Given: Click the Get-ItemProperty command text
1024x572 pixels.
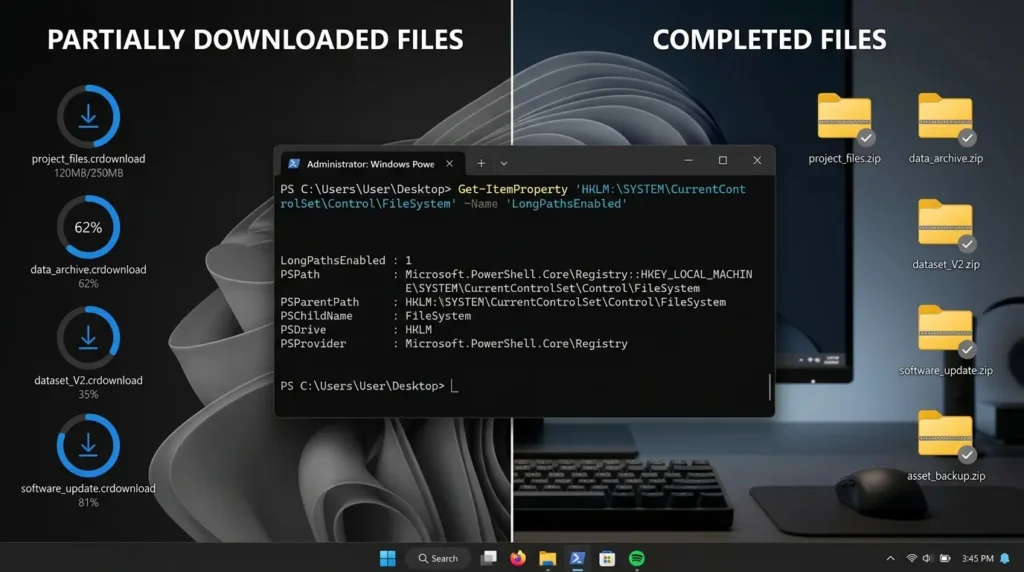Looking at the screenshot, I should click(513, 189).
